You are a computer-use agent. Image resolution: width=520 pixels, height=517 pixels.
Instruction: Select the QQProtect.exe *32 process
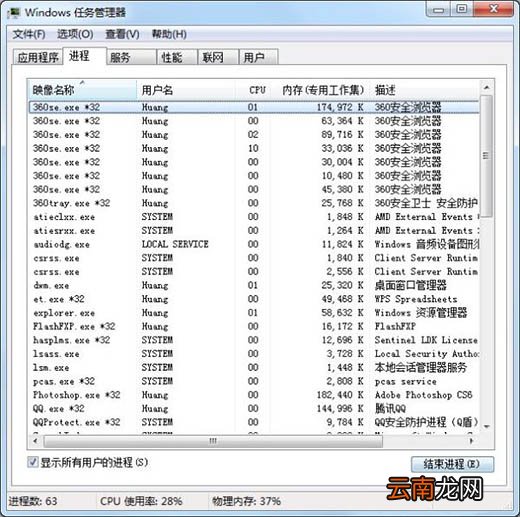pyautogui.click(x=254, y=422)
